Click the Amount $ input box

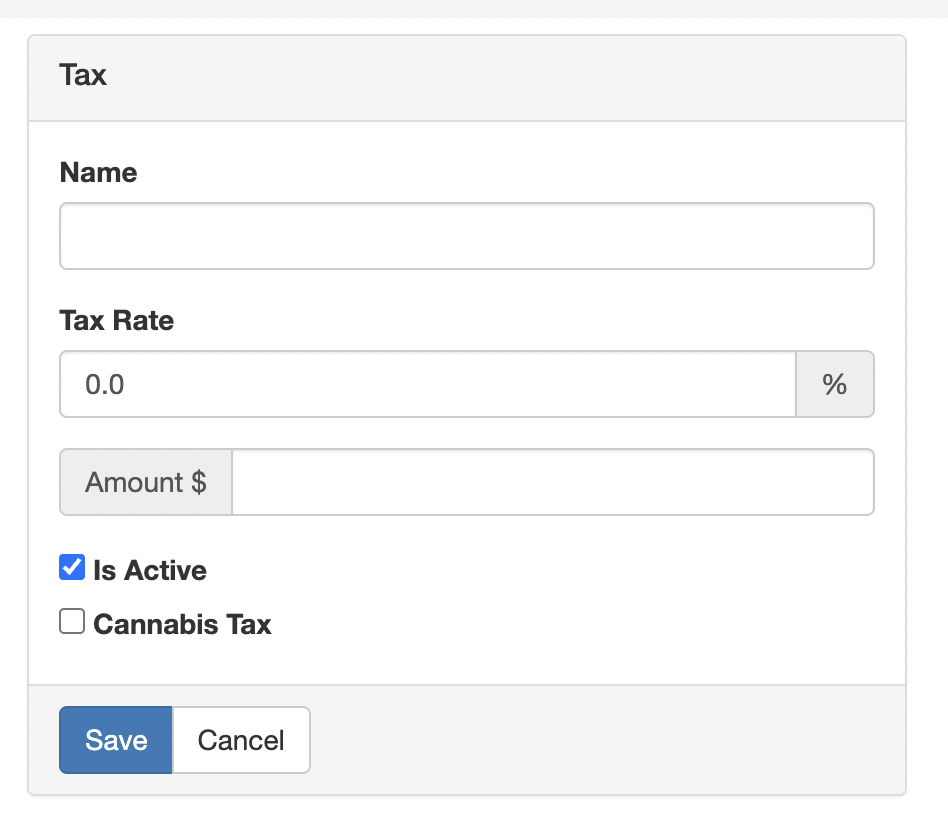553,482
